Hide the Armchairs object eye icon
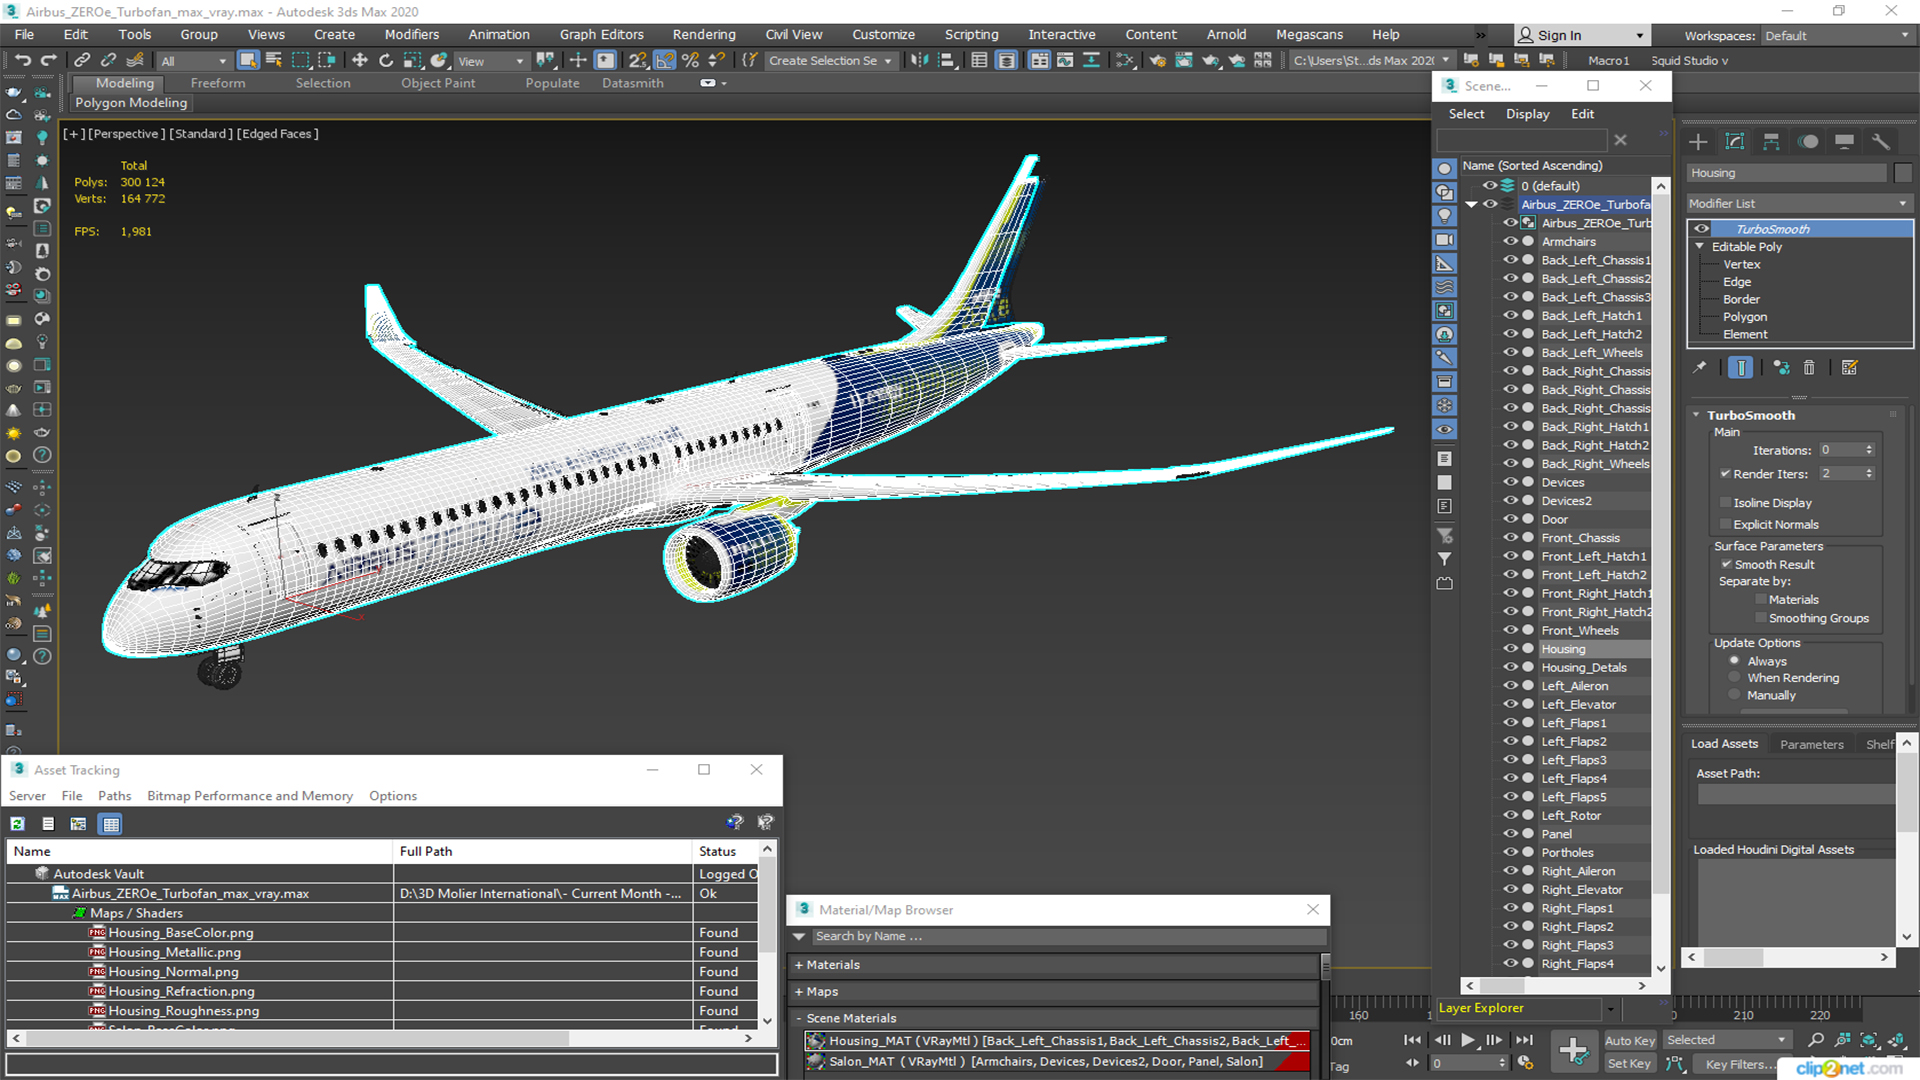The height and width of the screenshot is (1080, 1920). (x=1510, y=242)
